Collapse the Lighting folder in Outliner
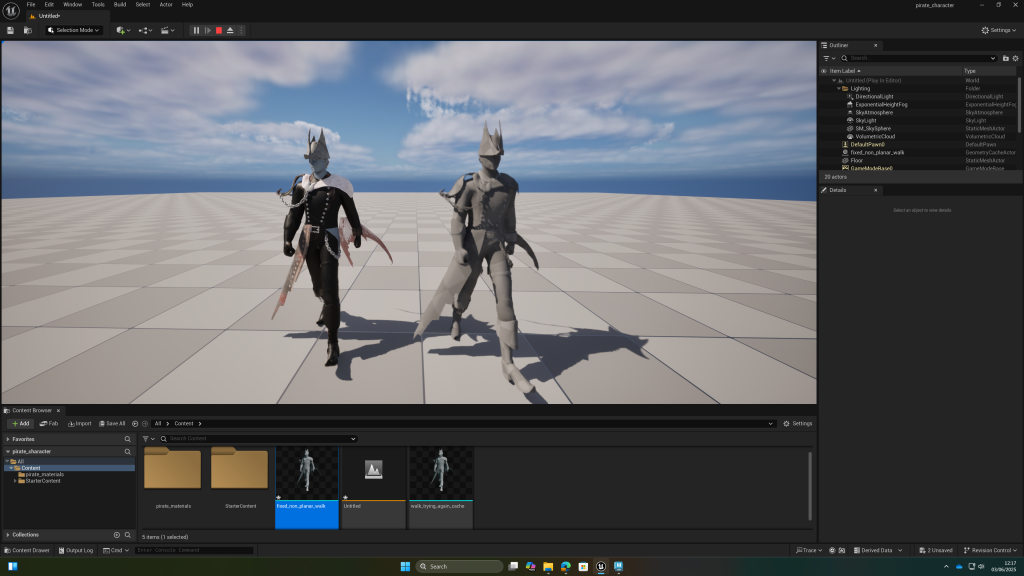The width and height of the screenshot is (1024, 576). click(839, 88)
